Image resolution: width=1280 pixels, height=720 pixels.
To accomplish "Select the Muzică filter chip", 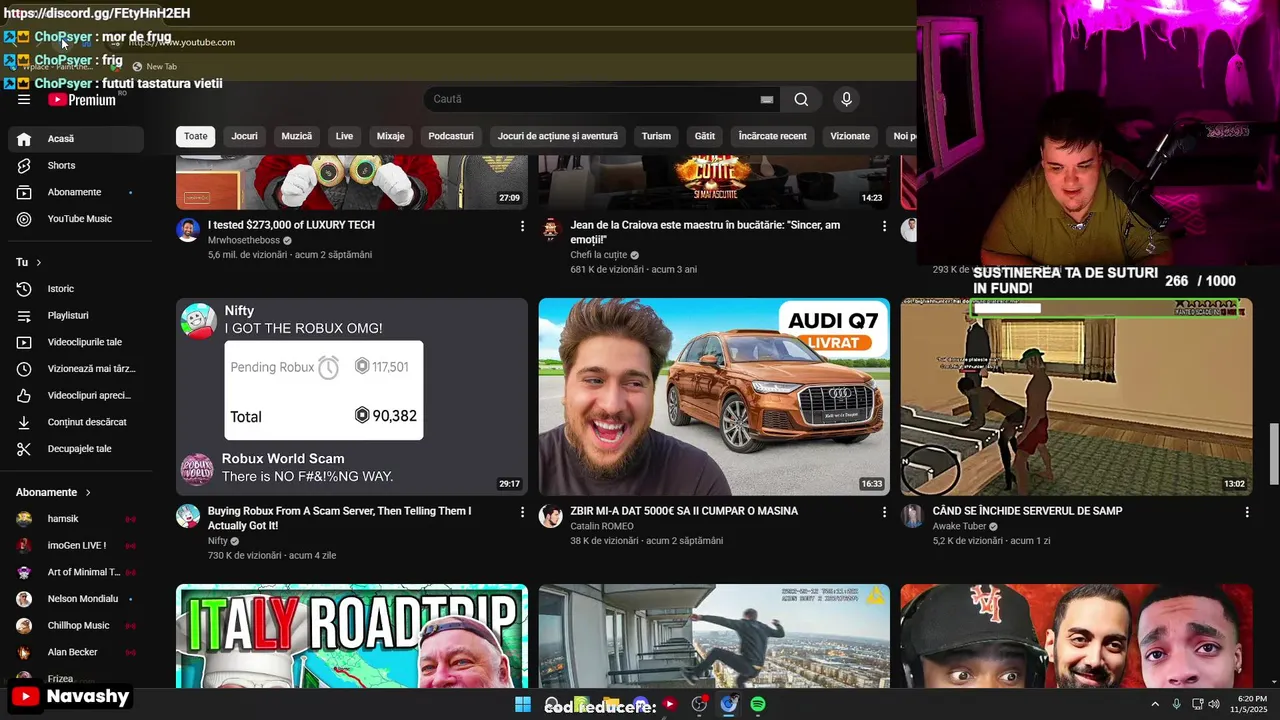I will 297,136.
